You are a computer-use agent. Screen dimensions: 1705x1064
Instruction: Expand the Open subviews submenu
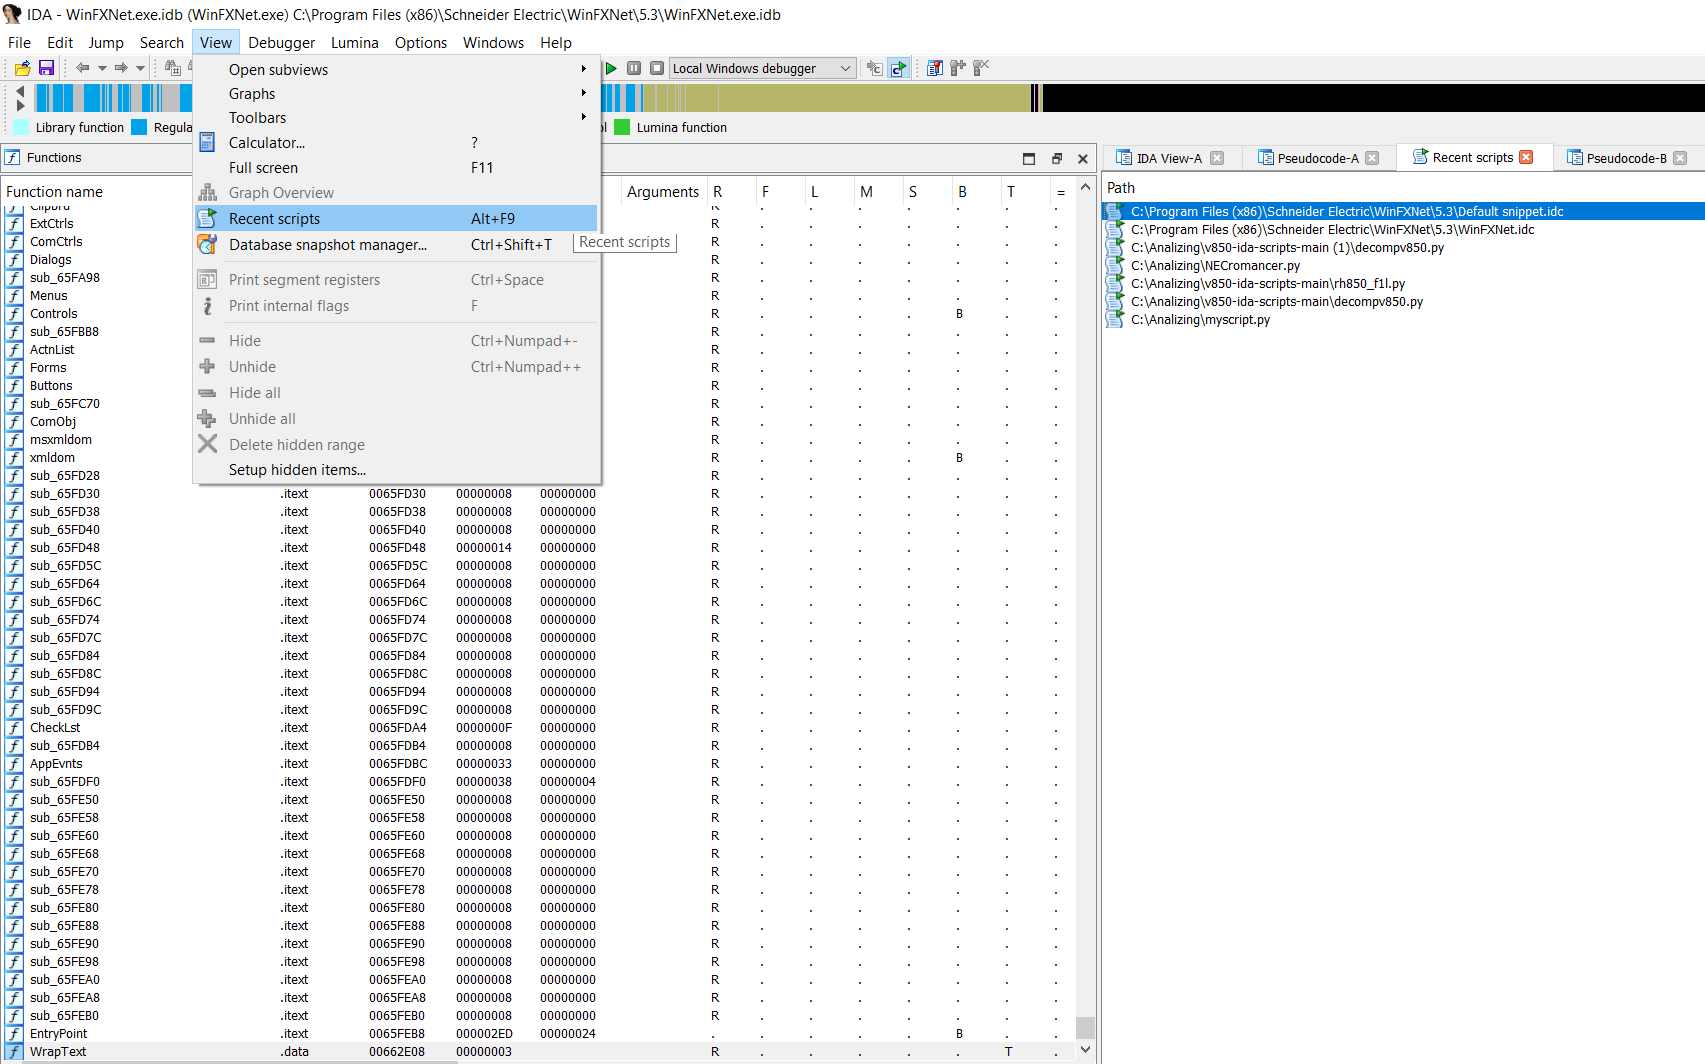[x=396, y=69]
